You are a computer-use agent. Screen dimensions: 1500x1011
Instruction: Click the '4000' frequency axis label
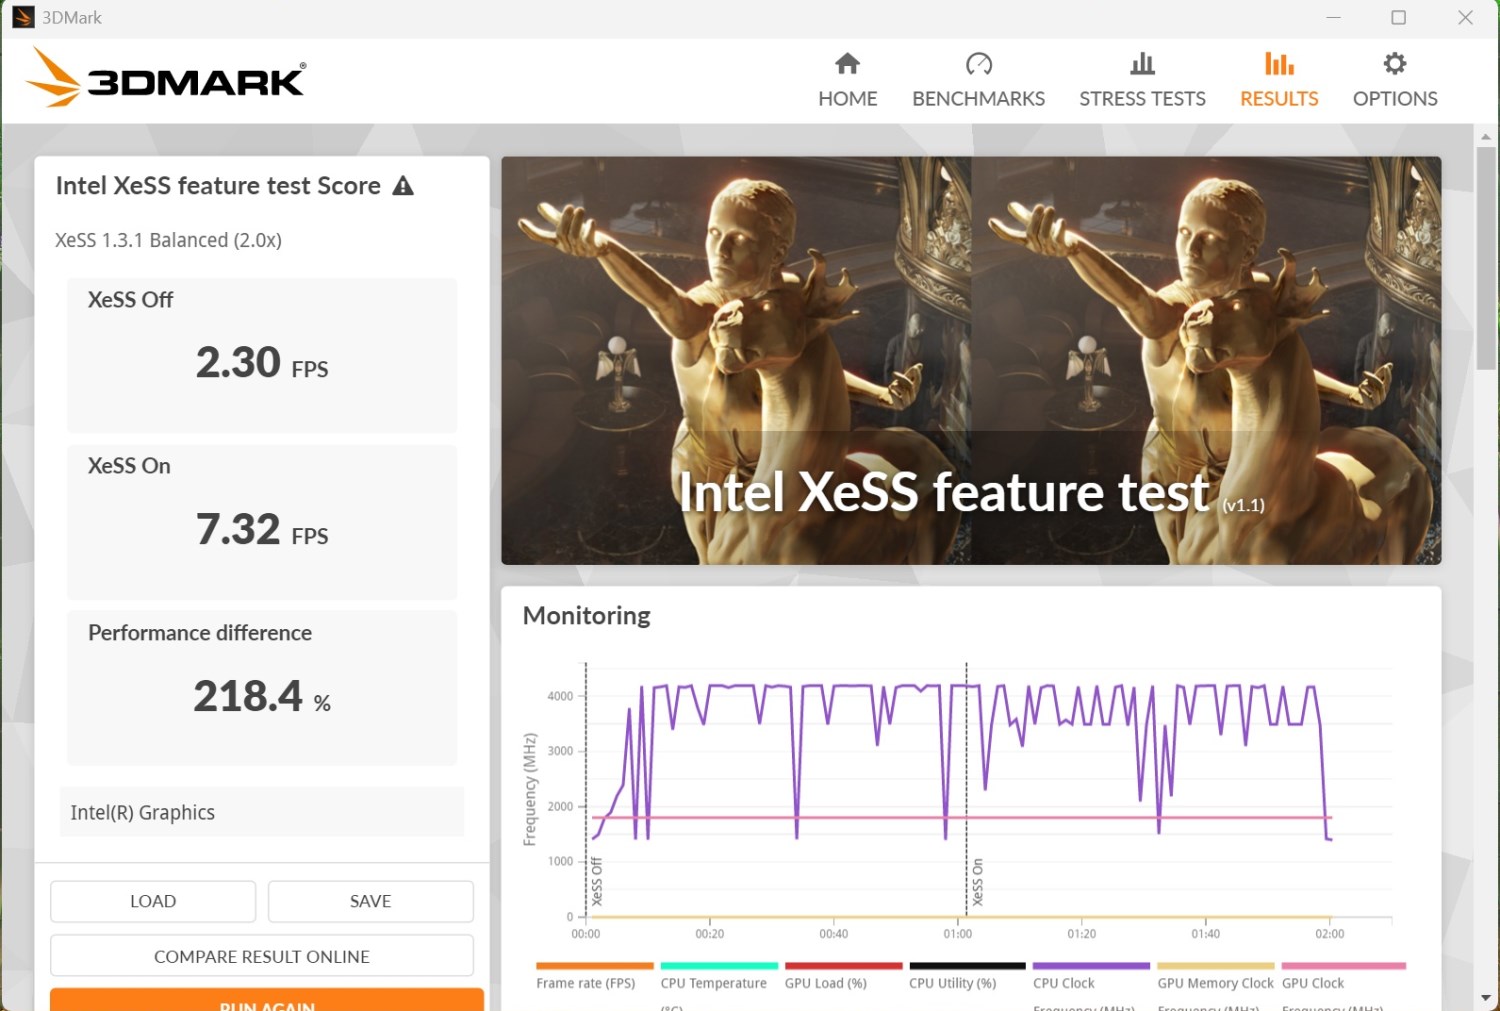tap(560, 696)
